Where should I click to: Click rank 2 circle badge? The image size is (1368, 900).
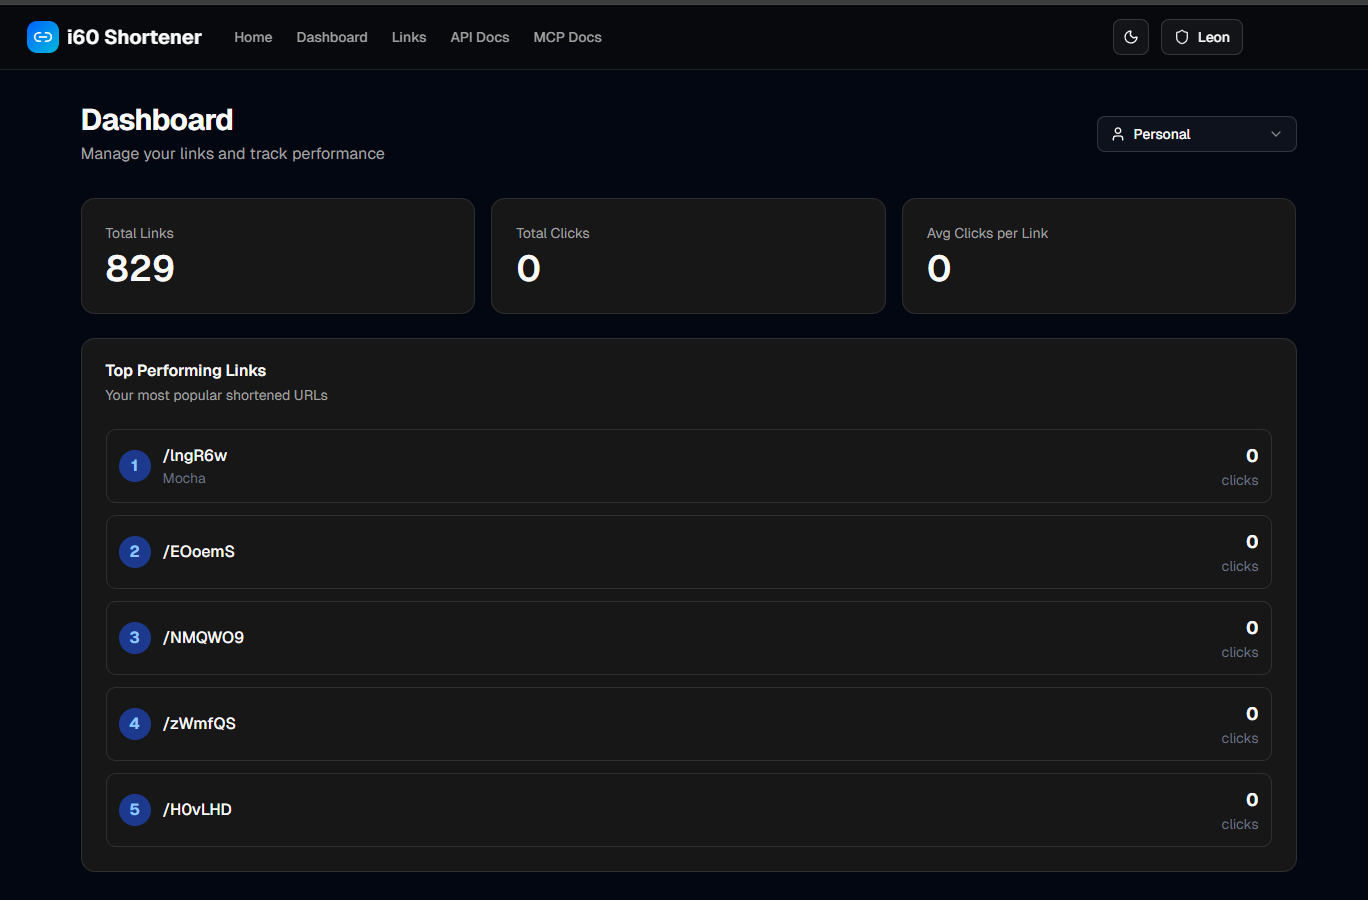point(135,552)
